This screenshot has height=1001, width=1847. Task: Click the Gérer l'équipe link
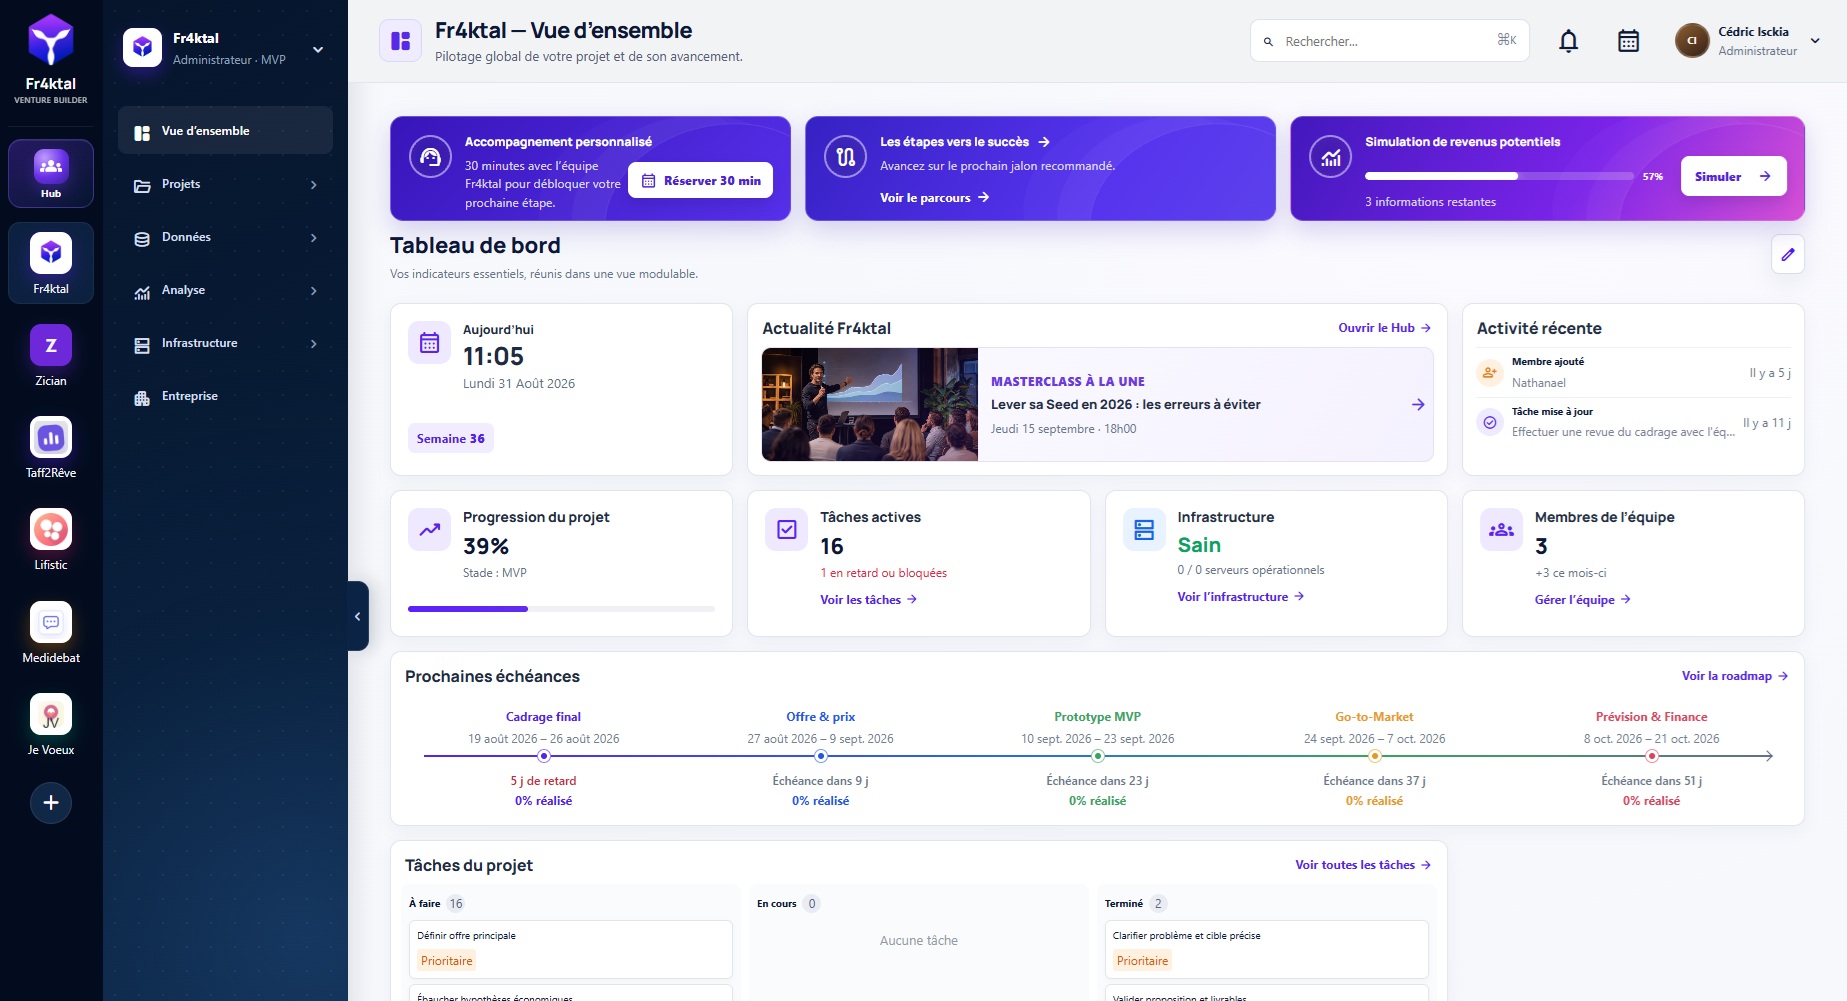coord(1583,600)
